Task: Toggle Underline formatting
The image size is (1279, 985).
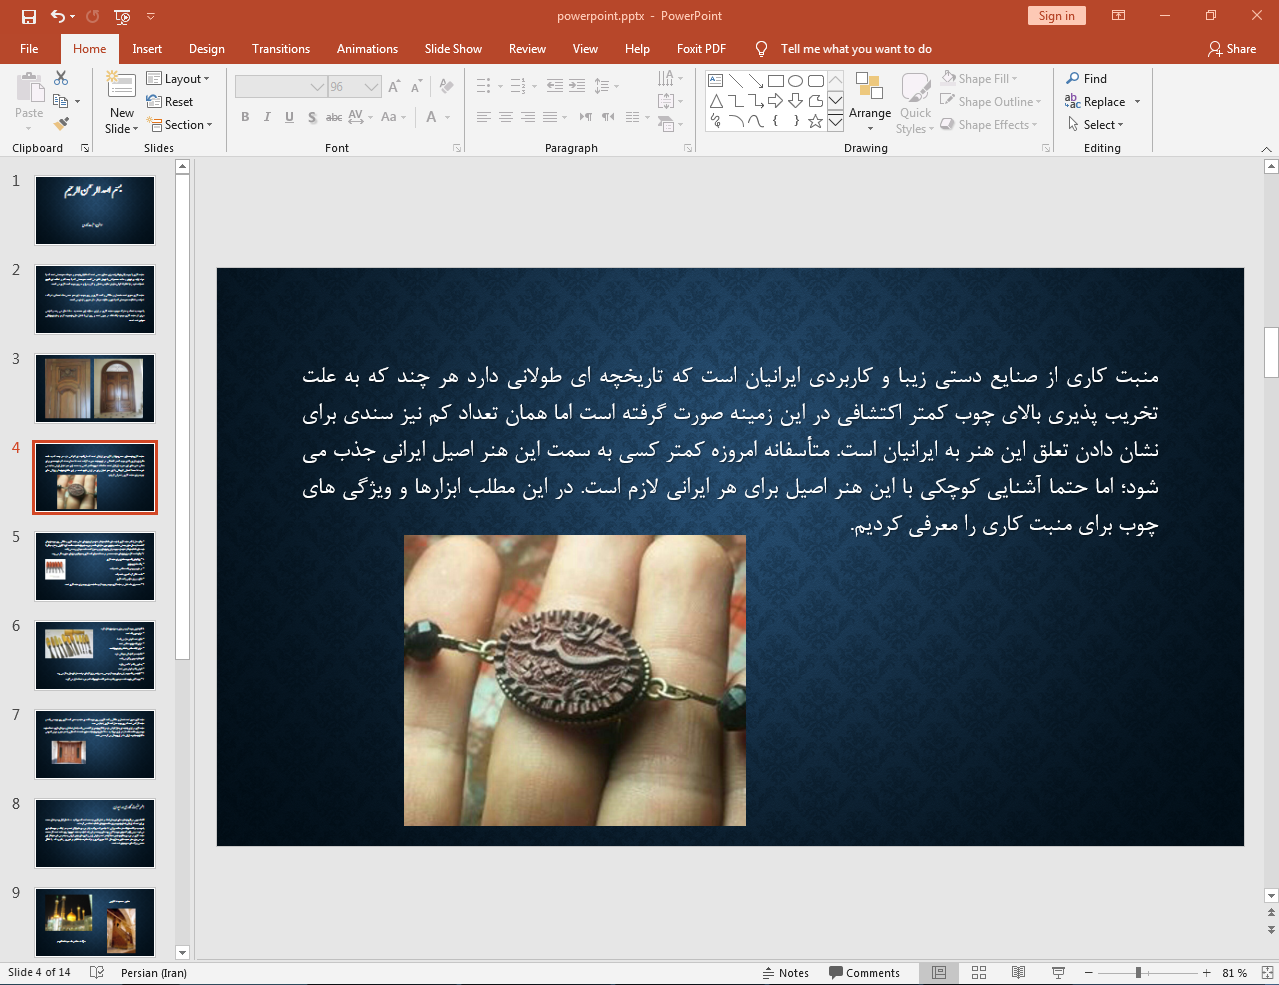Action: pyautogui.click(x=289, y=117)
